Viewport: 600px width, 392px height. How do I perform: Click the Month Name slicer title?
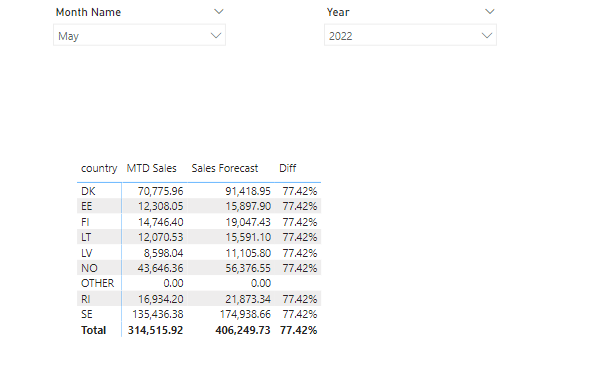[x=88, y=12]
